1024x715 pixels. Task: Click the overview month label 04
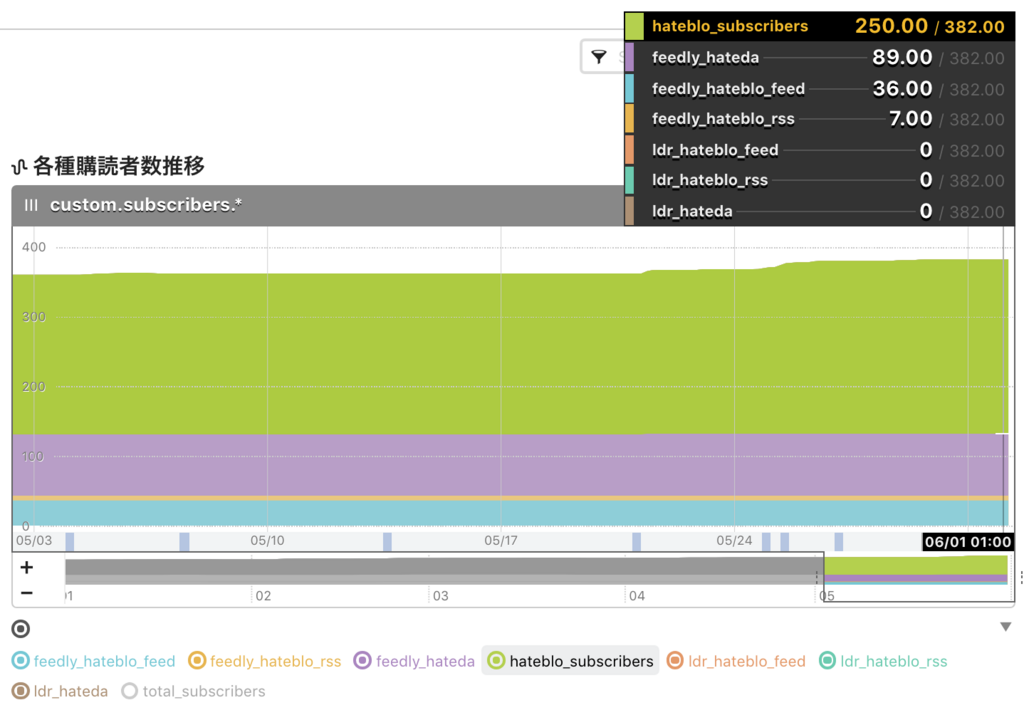pyautogui.click(x=637, y=596)
